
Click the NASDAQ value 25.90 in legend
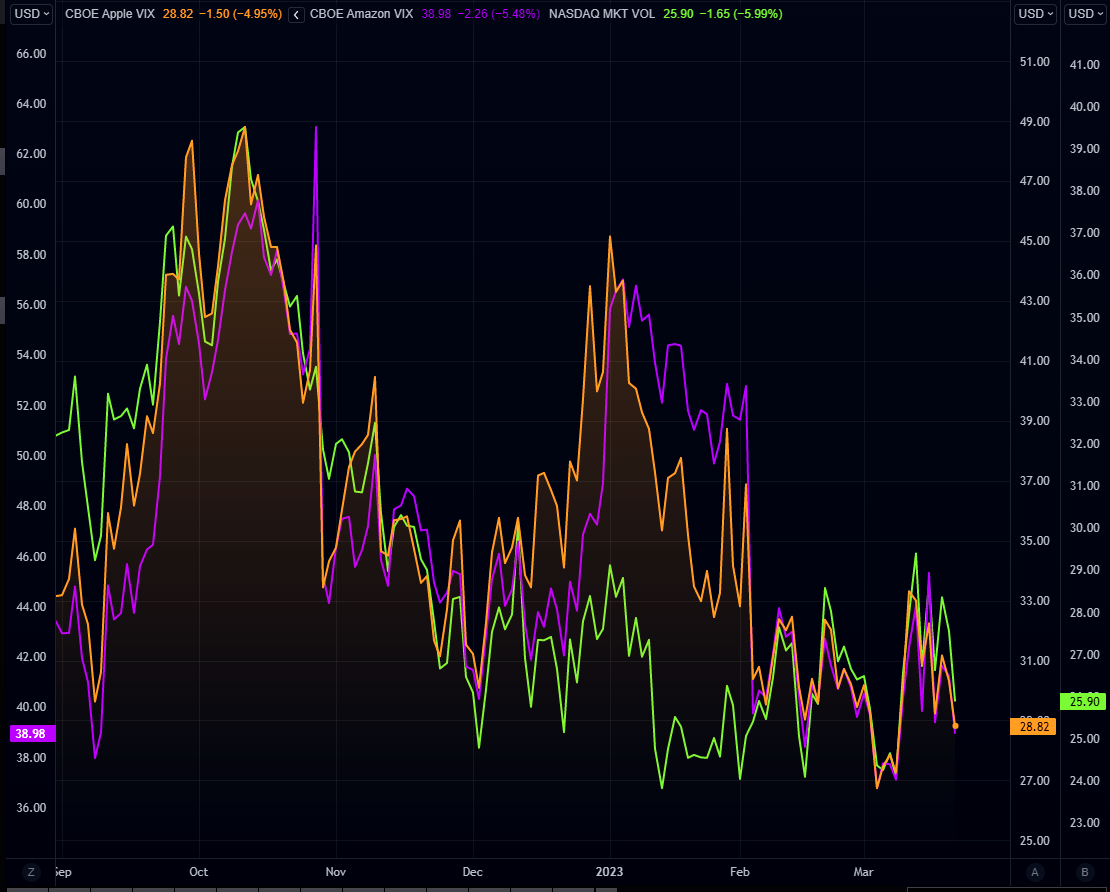coord(678,13)
